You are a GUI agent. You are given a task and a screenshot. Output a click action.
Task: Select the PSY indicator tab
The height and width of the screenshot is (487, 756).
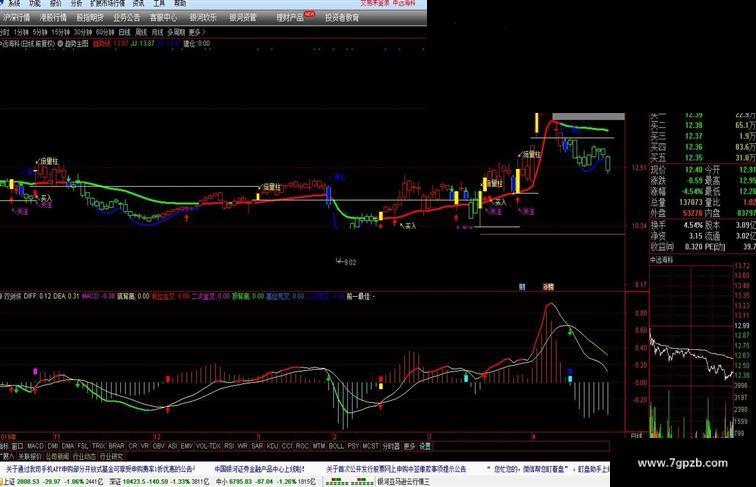pyautogui.click(x=353, y=446)
